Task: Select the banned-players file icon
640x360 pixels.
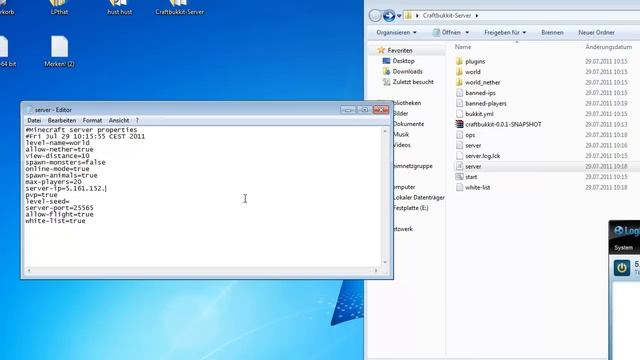Action: [459, 104]
